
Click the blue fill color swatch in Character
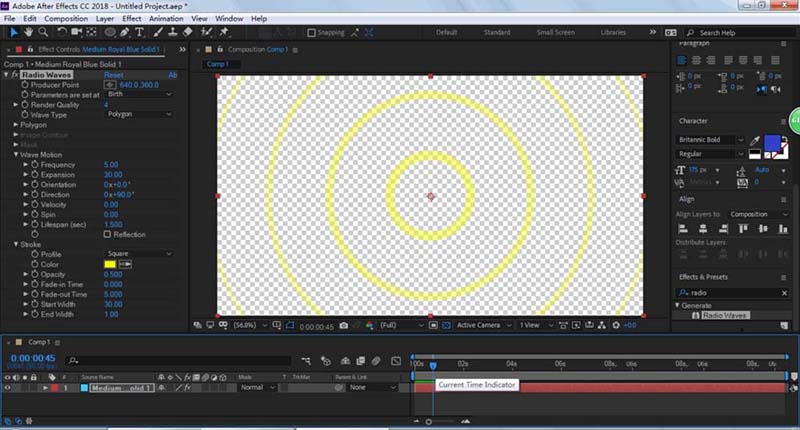point(772,143)
